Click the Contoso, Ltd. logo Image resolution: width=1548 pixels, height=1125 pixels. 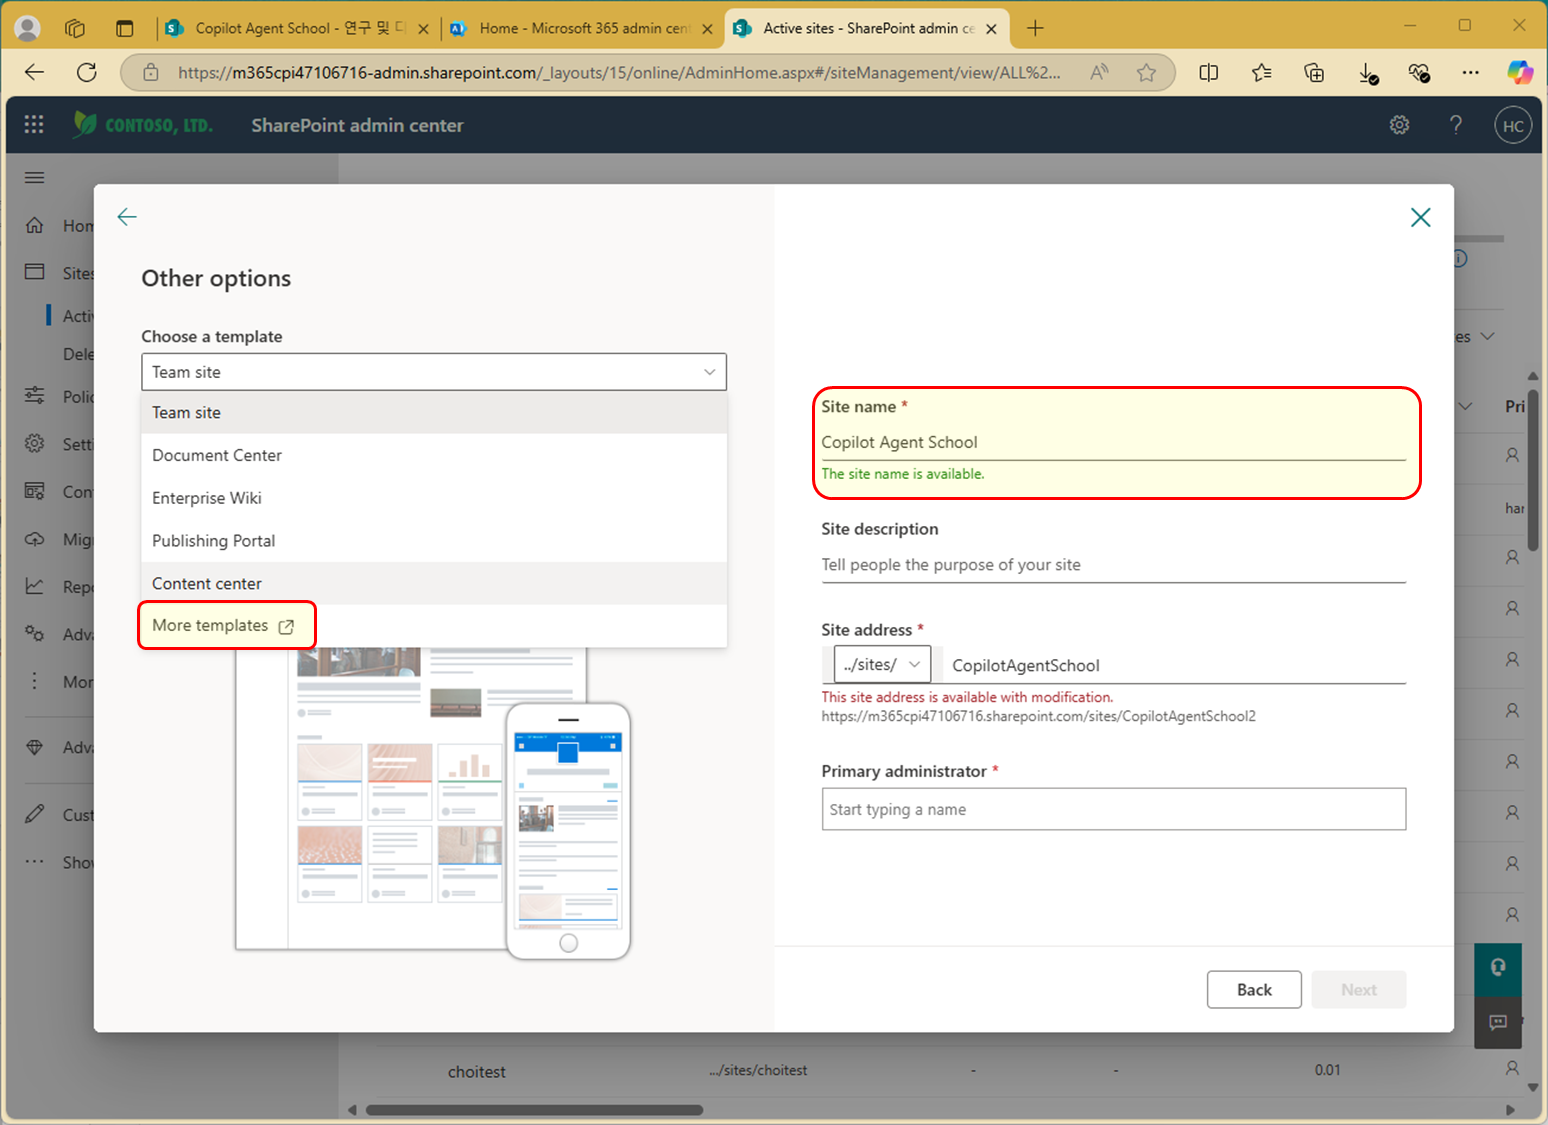click(143, 125)
